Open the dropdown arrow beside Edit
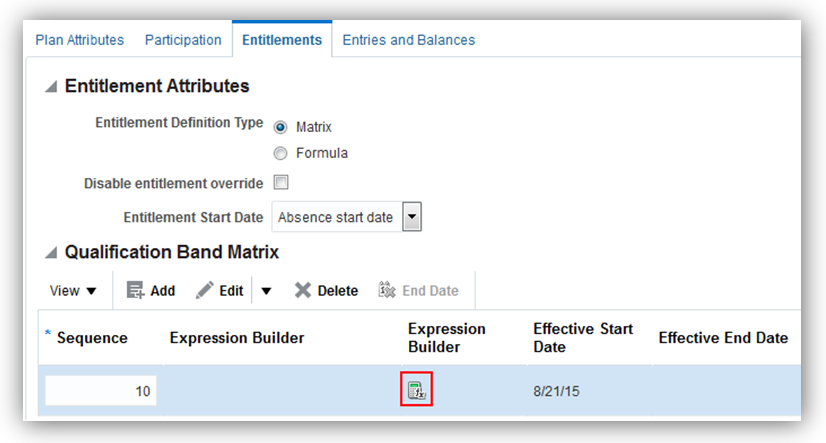The image size is (826, 443). (266, 291)
